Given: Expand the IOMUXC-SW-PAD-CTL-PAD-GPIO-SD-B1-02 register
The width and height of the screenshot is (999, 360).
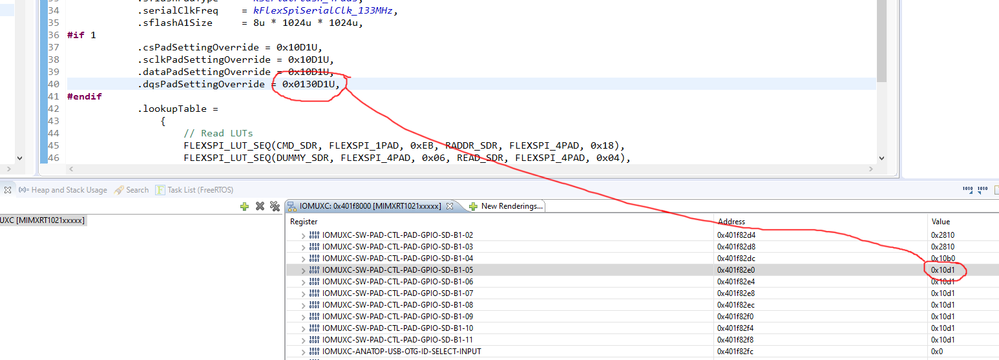Looking at the screenshot, I should 303,235.
